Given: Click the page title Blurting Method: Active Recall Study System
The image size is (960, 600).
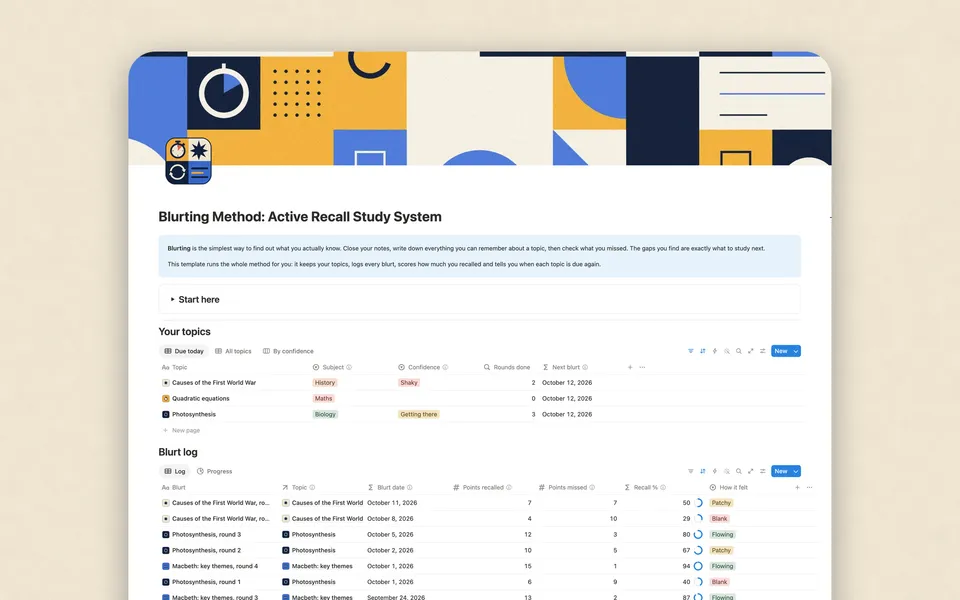Looking at the screenshot, I should coord(300,217).
